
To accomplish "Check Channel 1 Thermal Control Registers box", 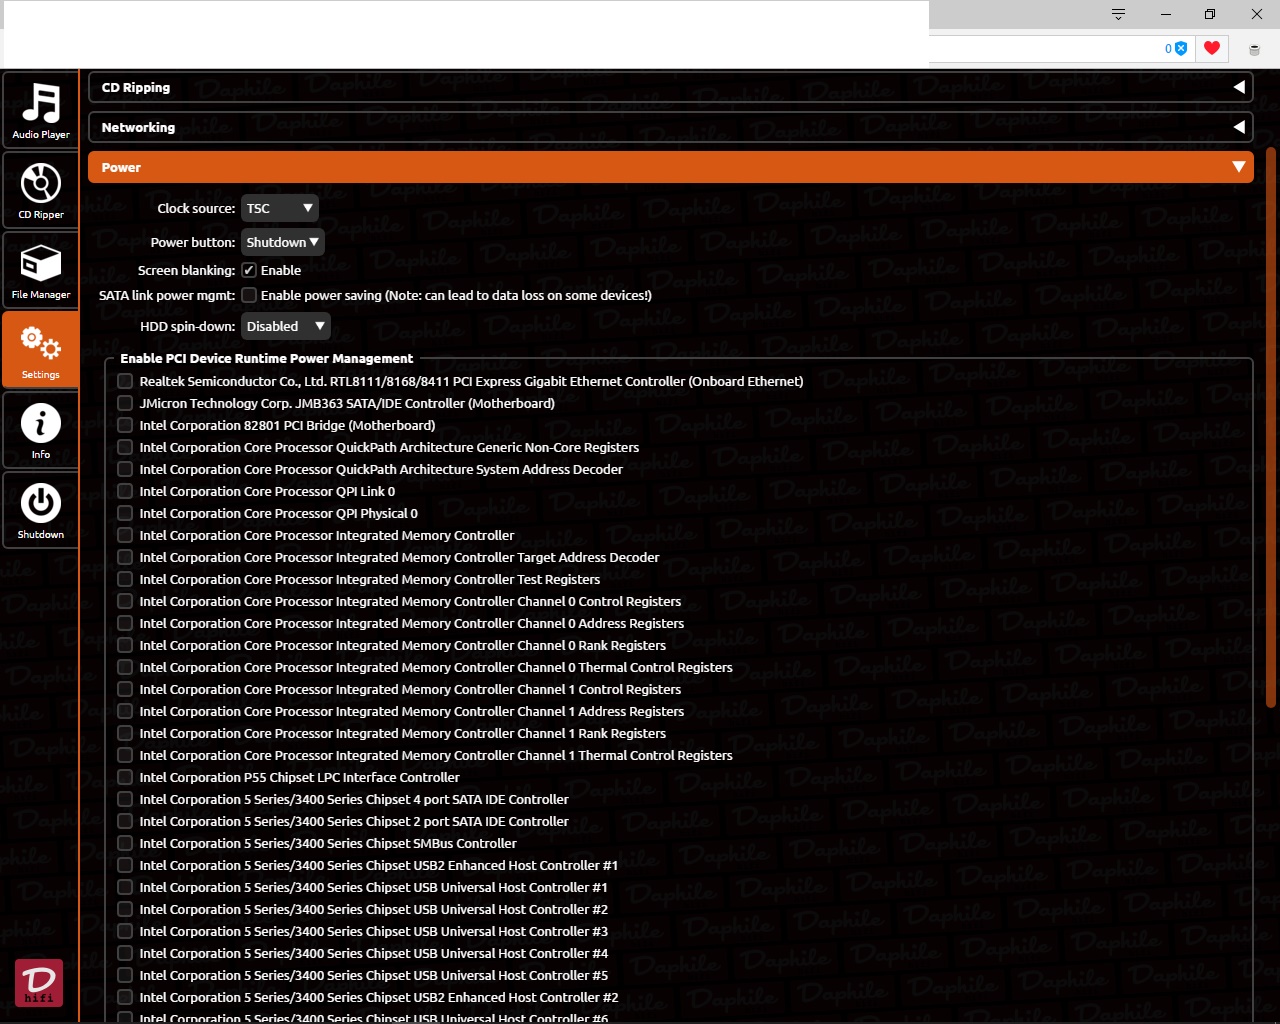I will pyautogui.click(x=125, y=755).
